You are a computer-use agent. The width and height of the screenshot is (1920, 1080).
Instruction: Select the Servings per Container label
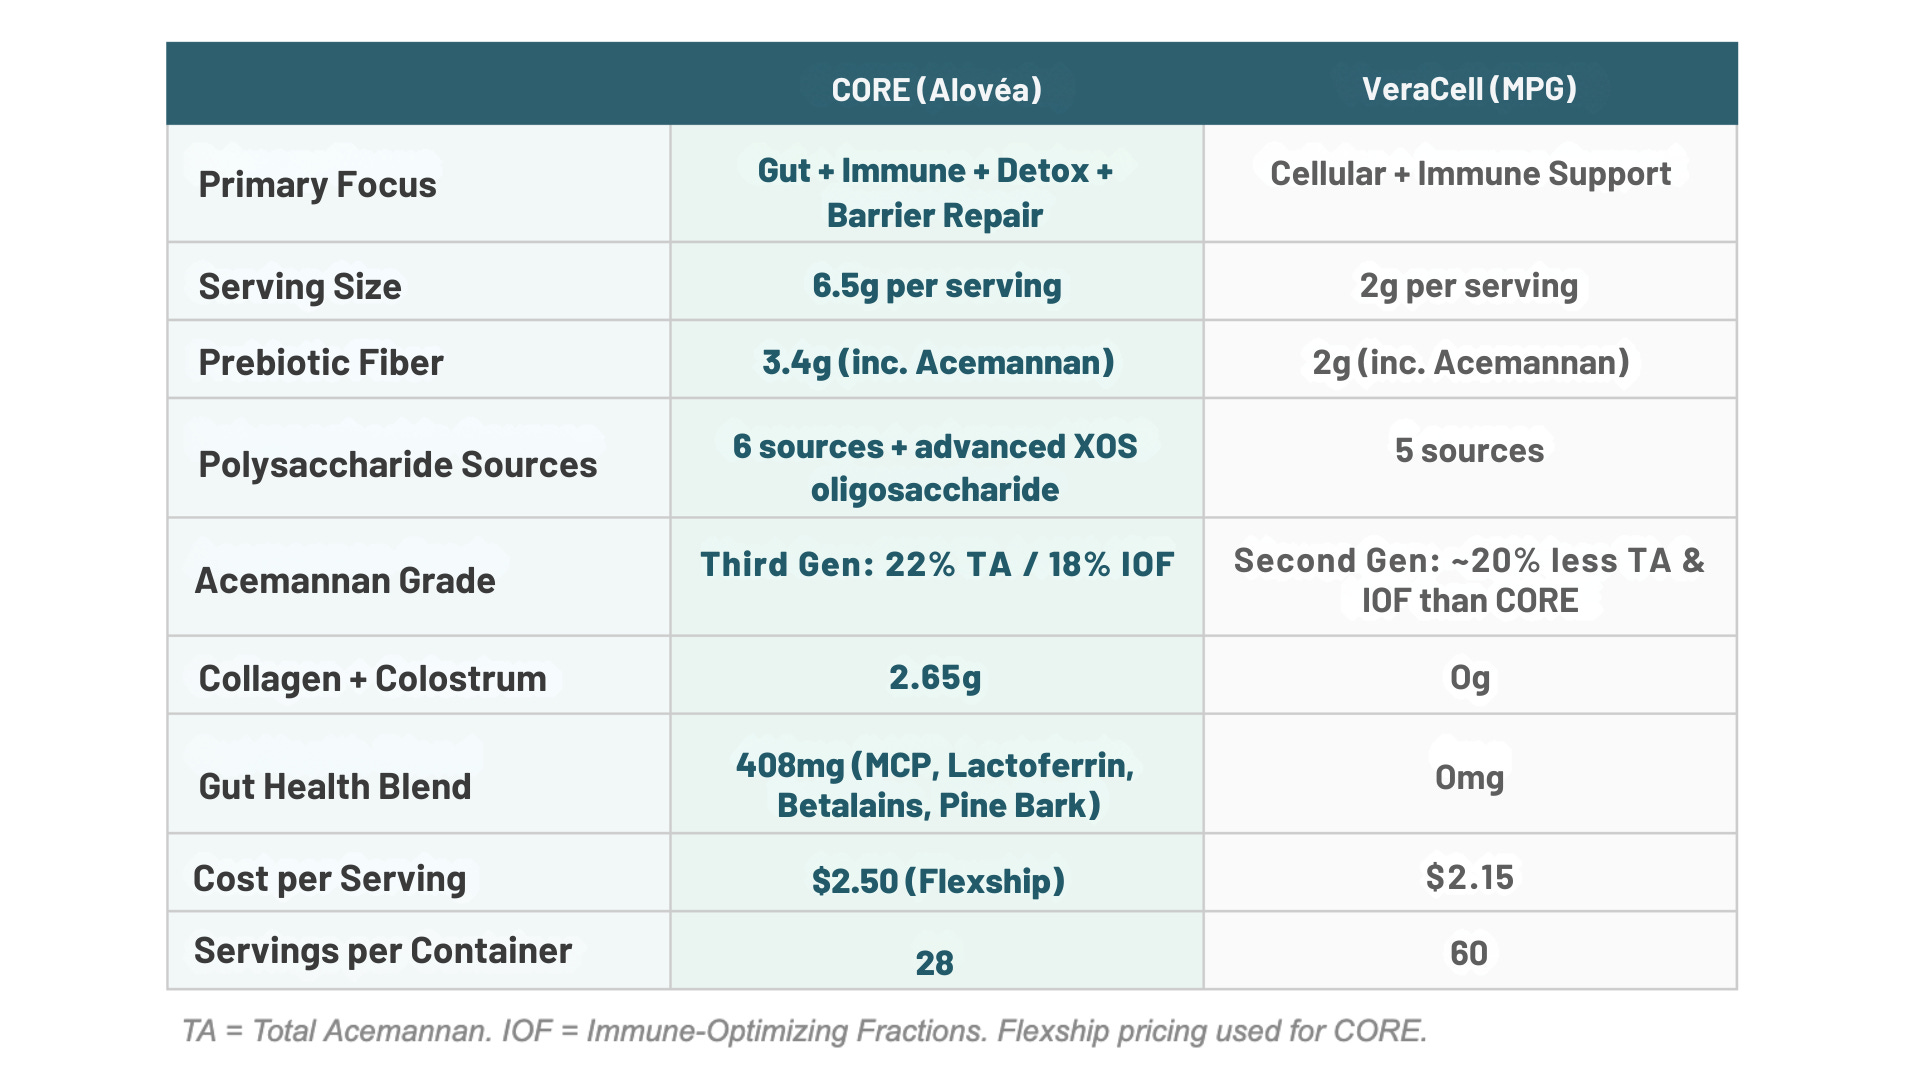pos(382,951)
